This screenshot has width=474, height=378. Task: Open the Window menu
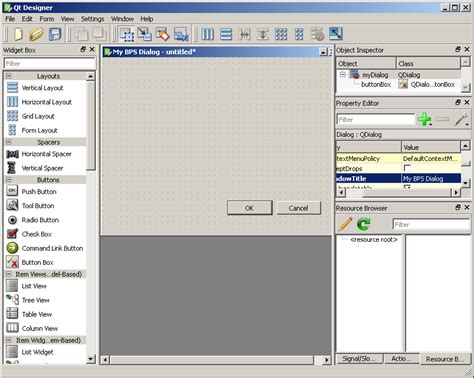122,19
